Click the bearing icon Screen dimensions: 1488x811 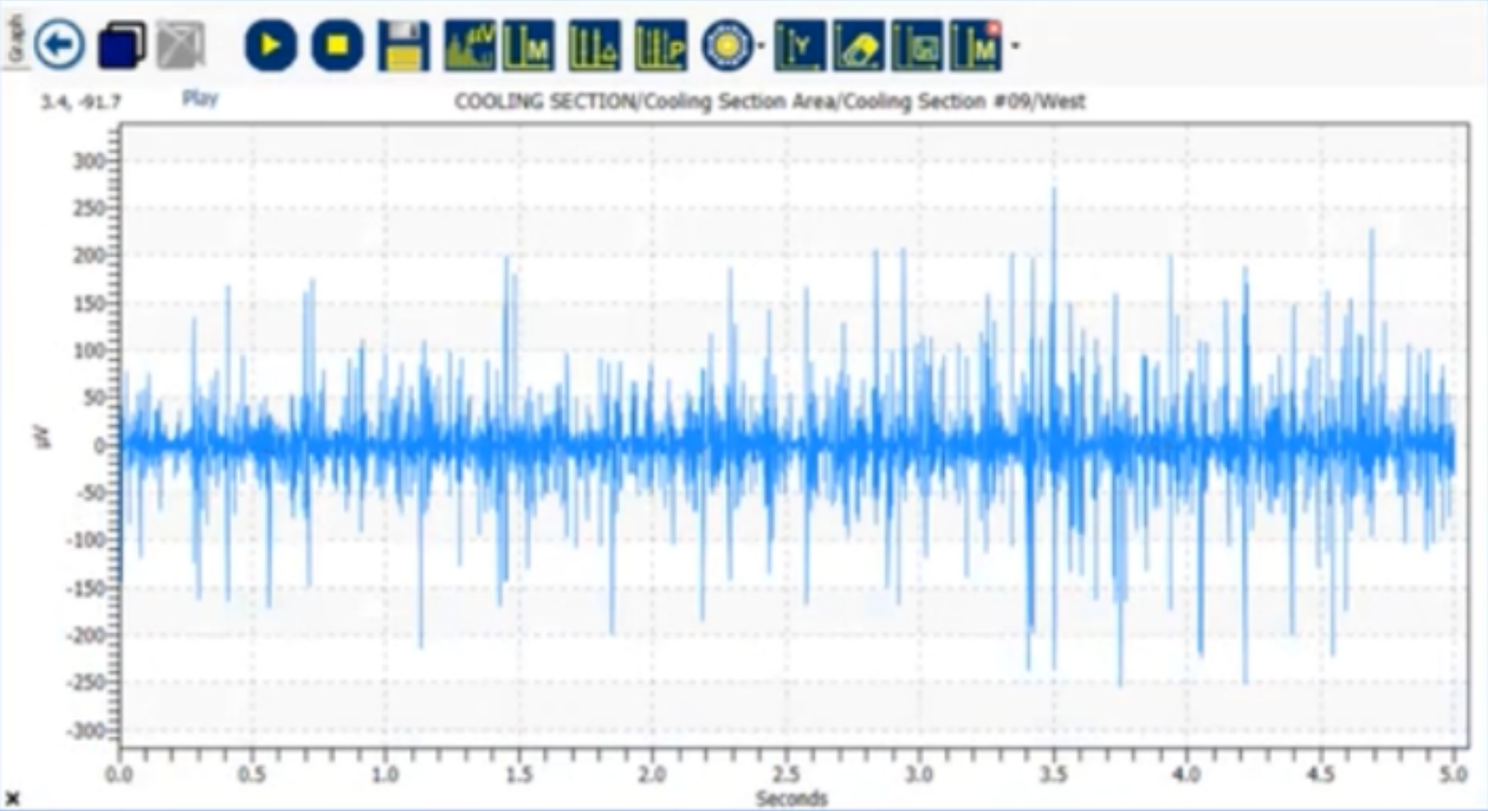click(x=726, y=46)
